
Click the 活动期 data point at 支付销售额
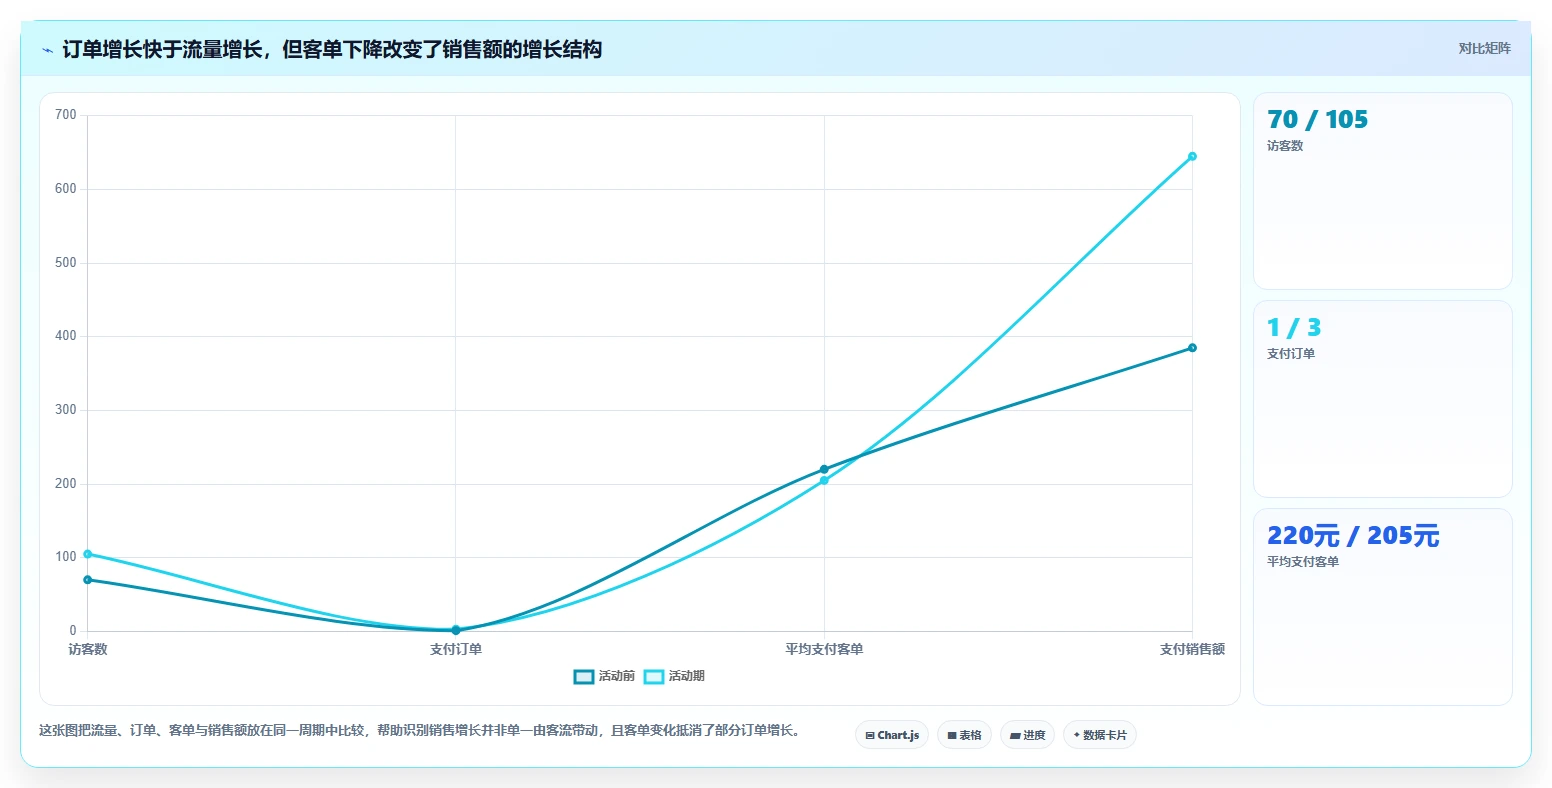pos(1192,156)
